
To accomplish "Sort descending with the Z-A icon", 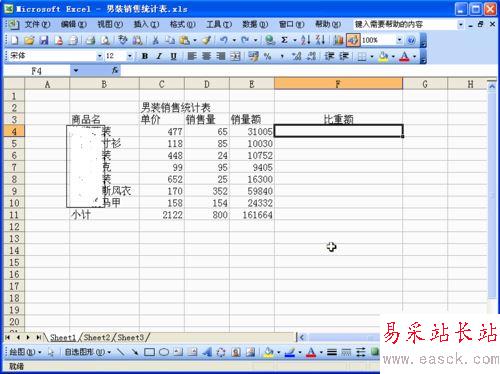I will pyautogui.click(x=320, y=40).
